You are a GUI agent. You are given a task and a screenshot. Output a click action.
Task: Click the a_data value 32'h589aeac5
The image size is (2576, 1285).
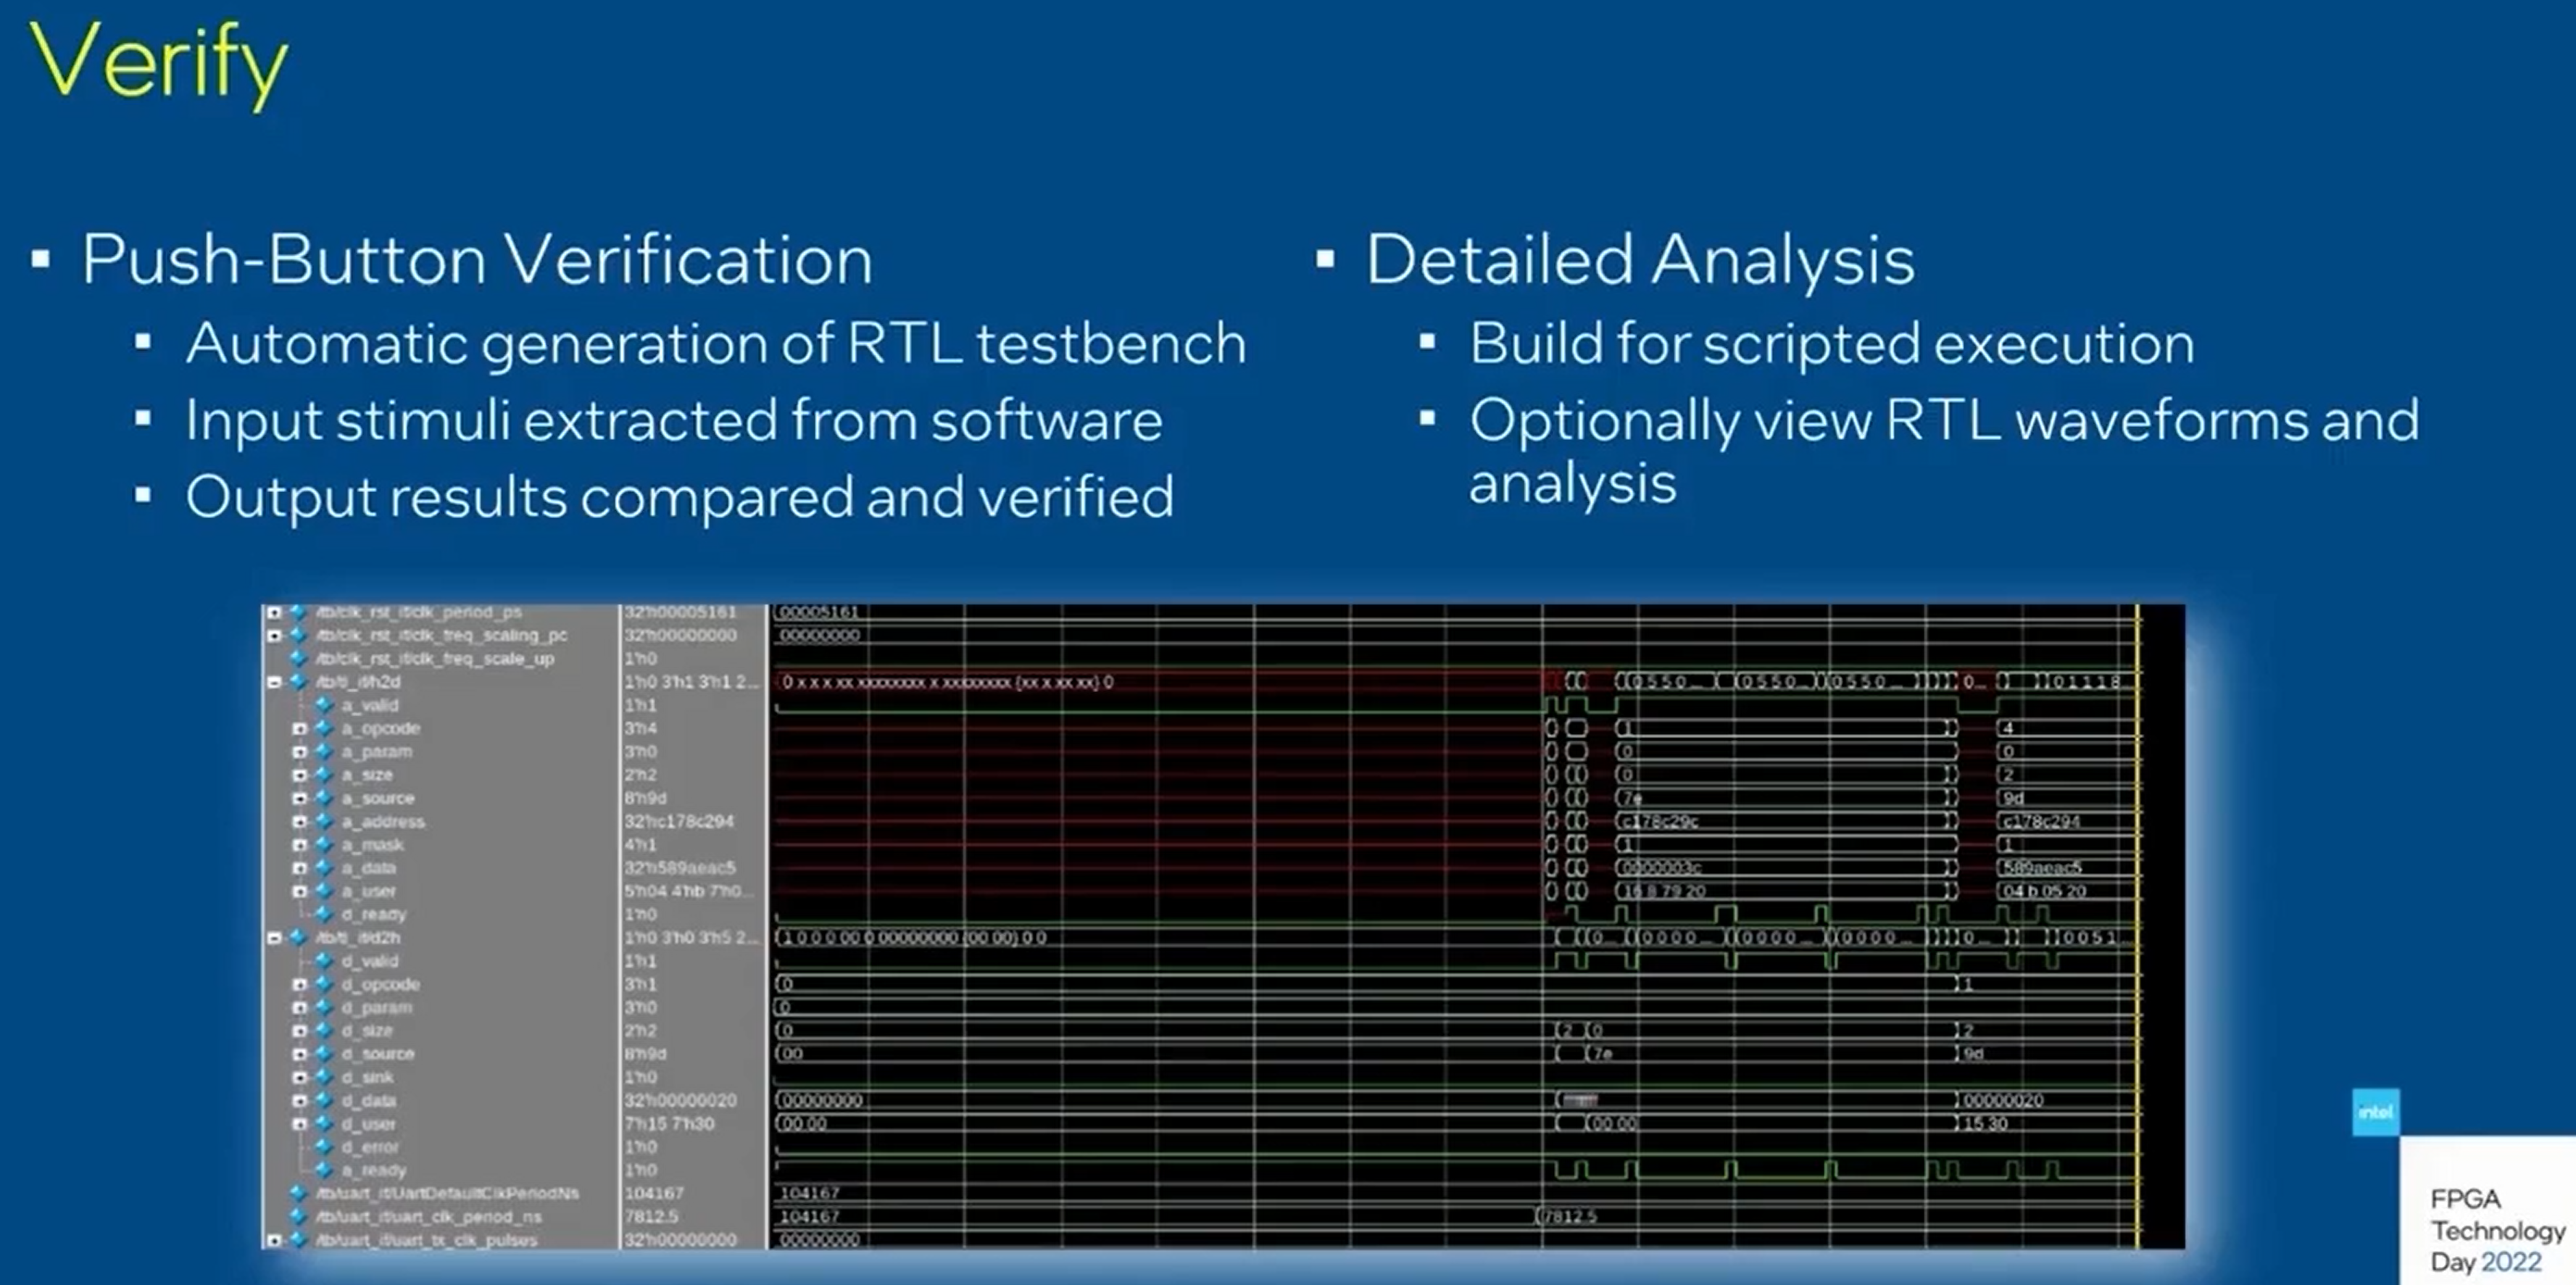pos(680,868)
